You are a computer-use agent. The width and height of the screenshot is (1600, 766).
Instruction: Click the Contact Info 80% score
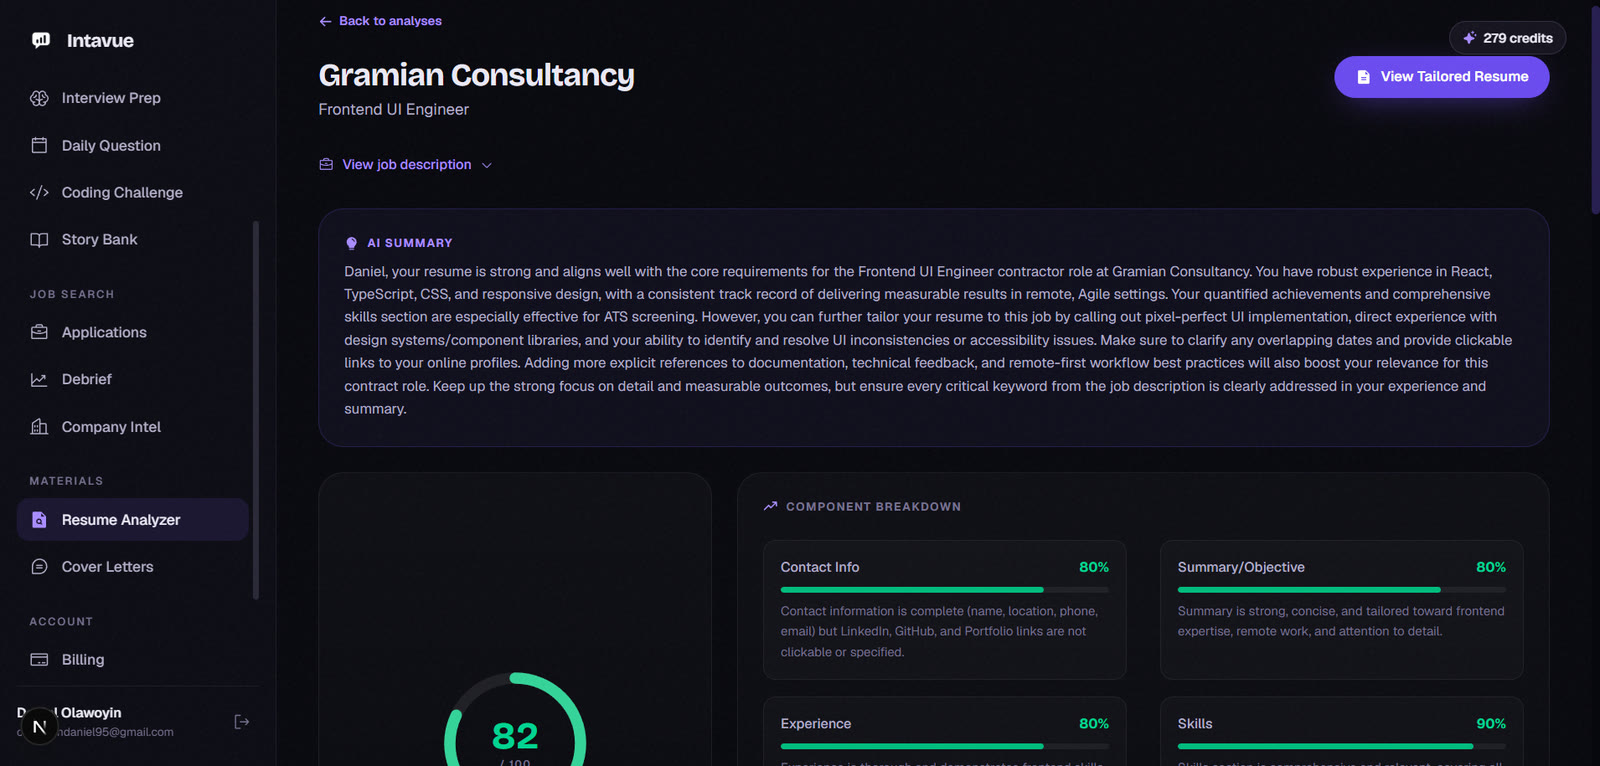point(1093,567)
